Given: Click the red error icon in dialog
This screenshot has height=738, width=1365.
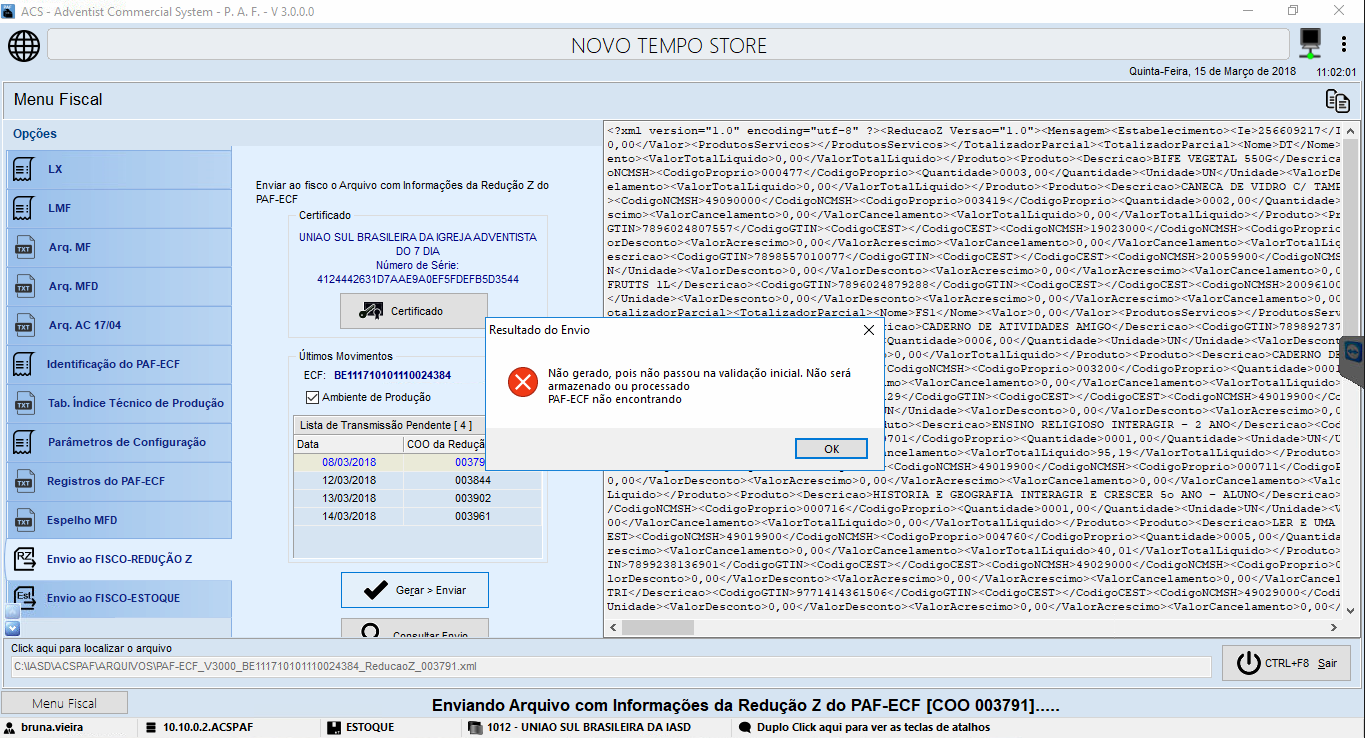Looking at the screenshot, I should [521, 382].
